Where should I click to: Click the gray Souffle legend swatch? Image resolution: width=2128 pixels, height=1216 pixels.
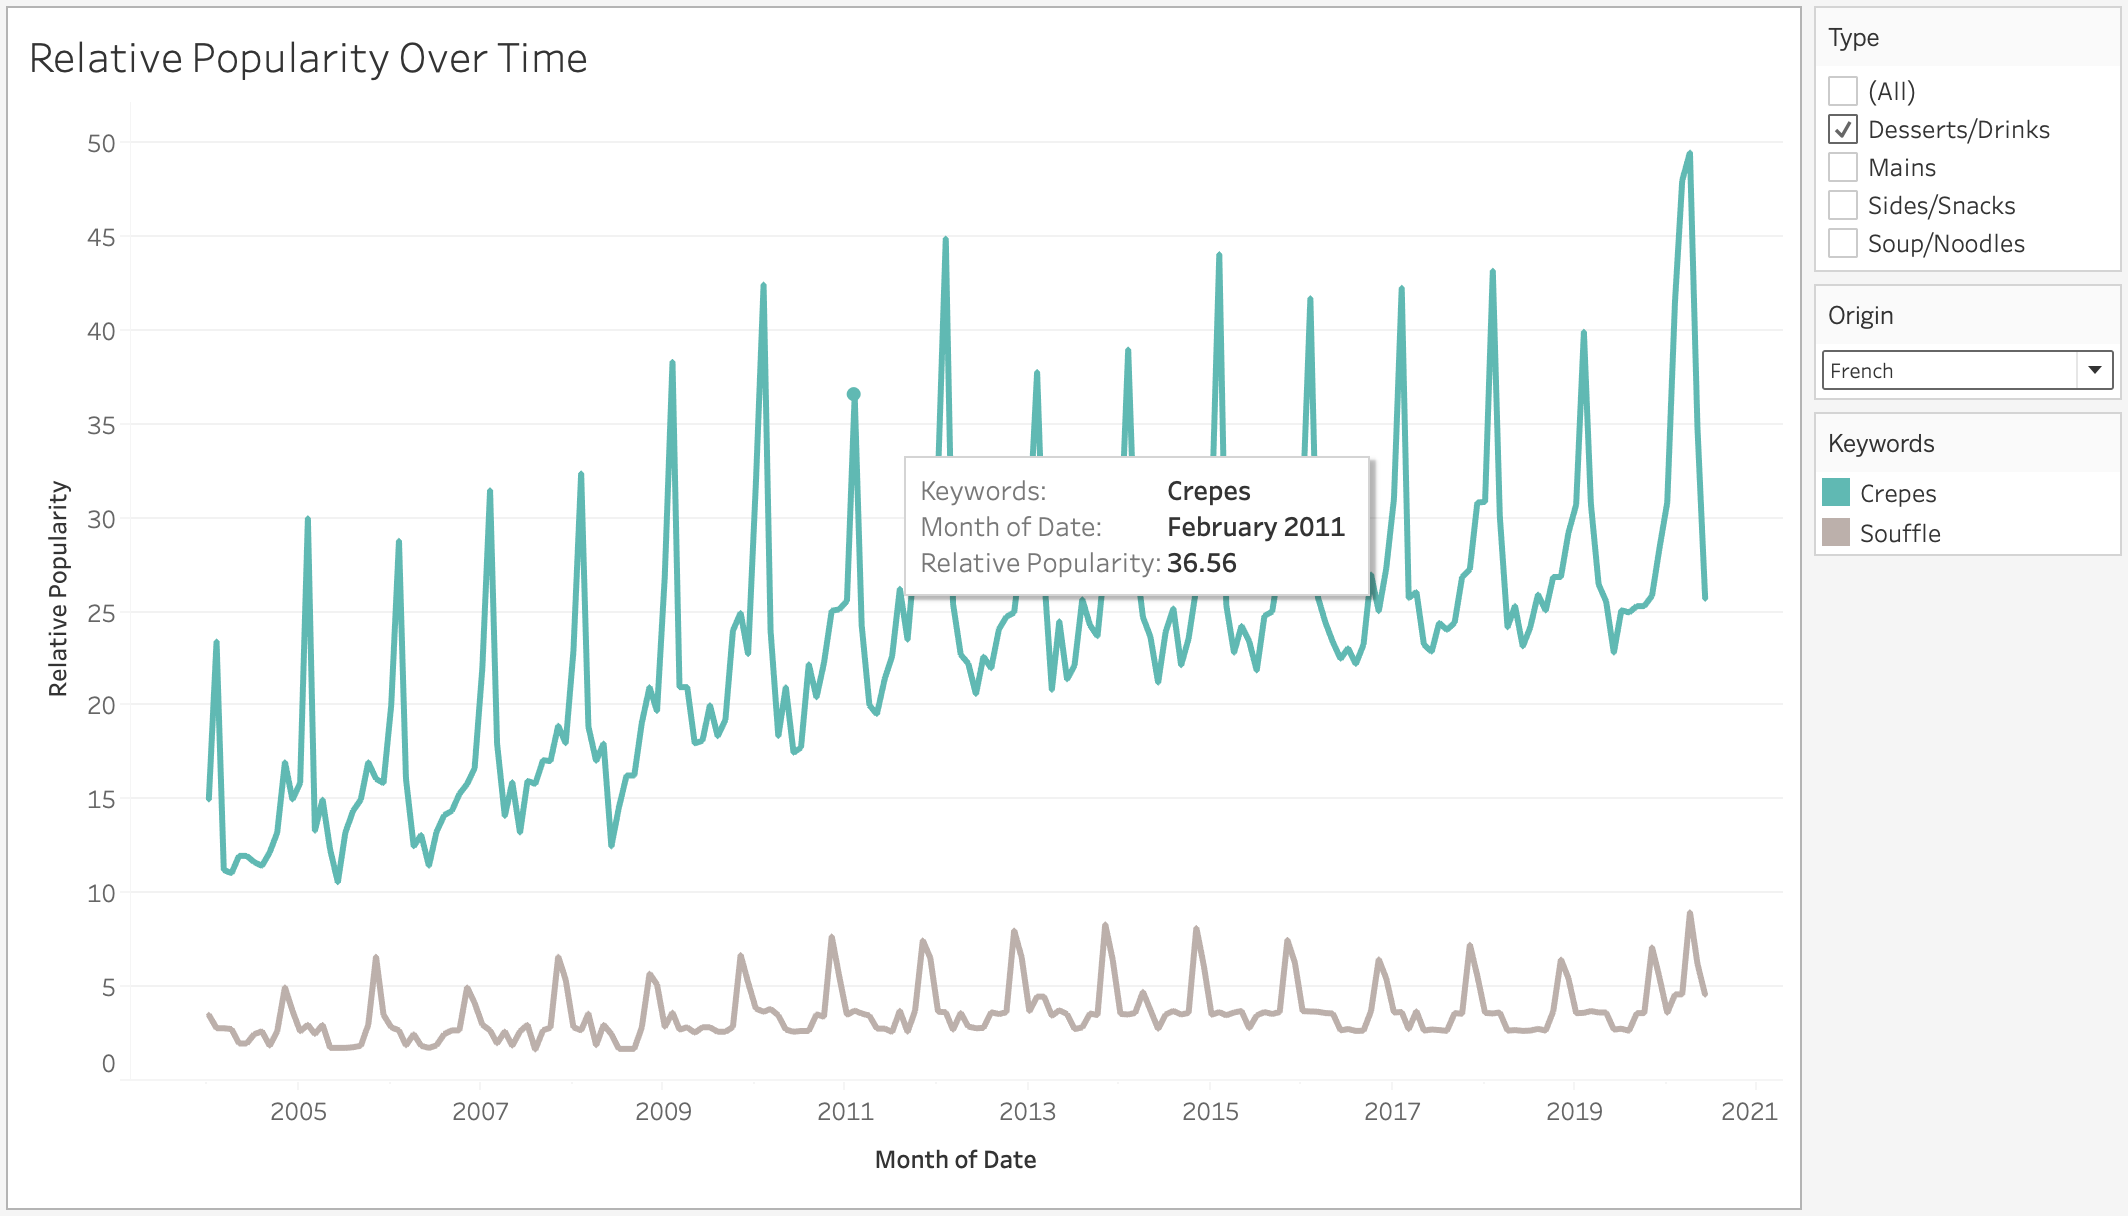tap(1836, 533)
